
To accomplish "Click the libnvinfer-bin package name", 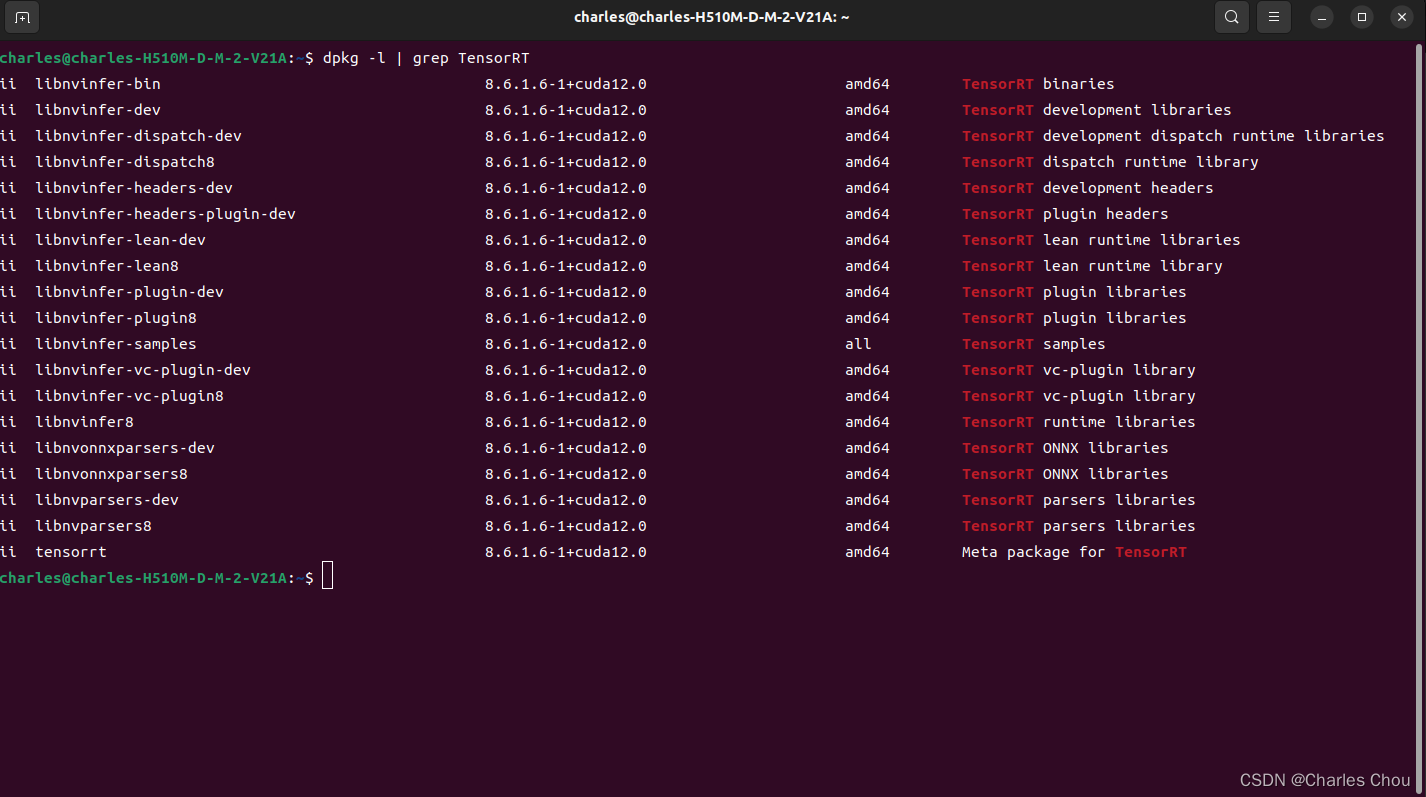I will 98,84.
